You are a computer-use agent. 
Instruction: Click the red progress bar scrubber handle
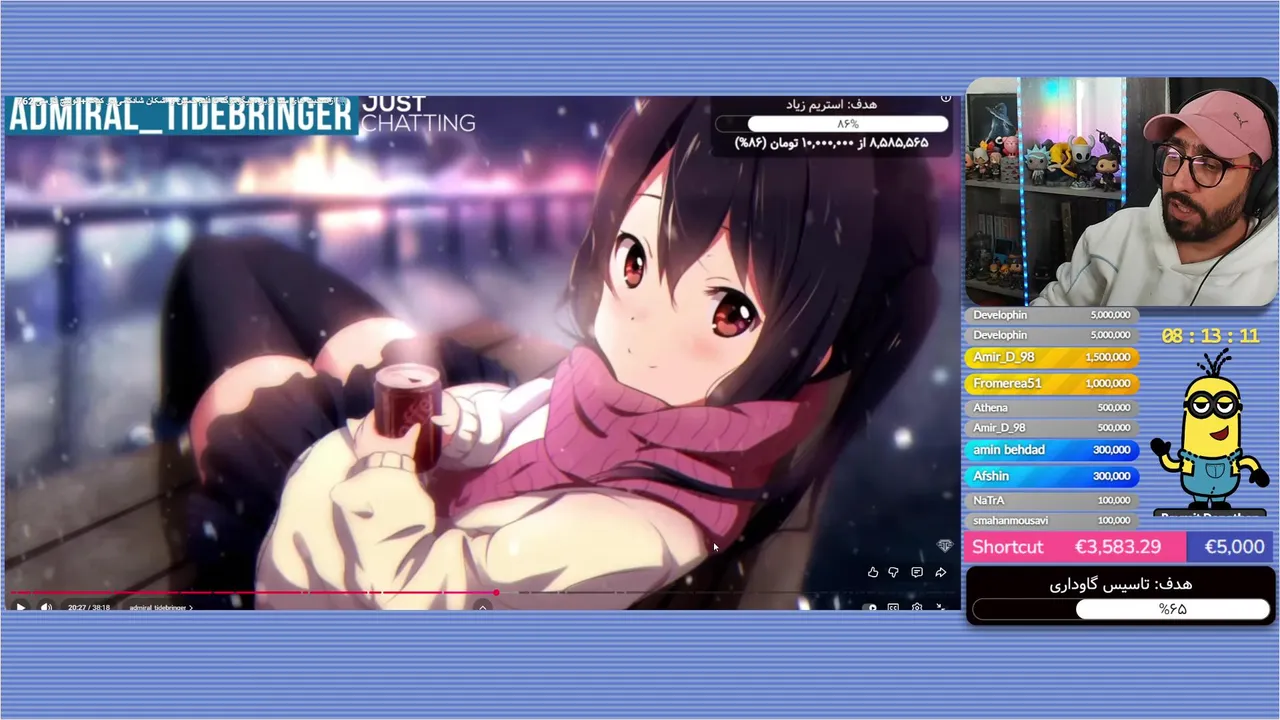click(496, 593)
